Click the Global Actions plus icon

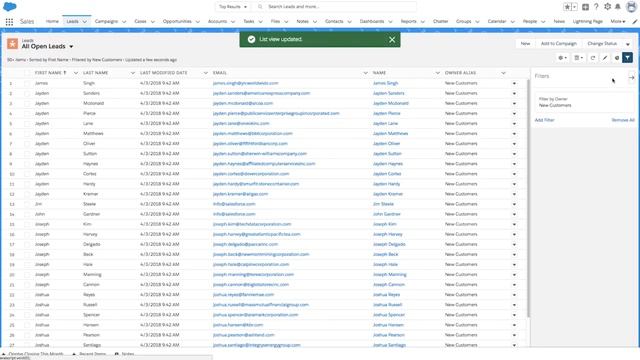coord(585,7)
